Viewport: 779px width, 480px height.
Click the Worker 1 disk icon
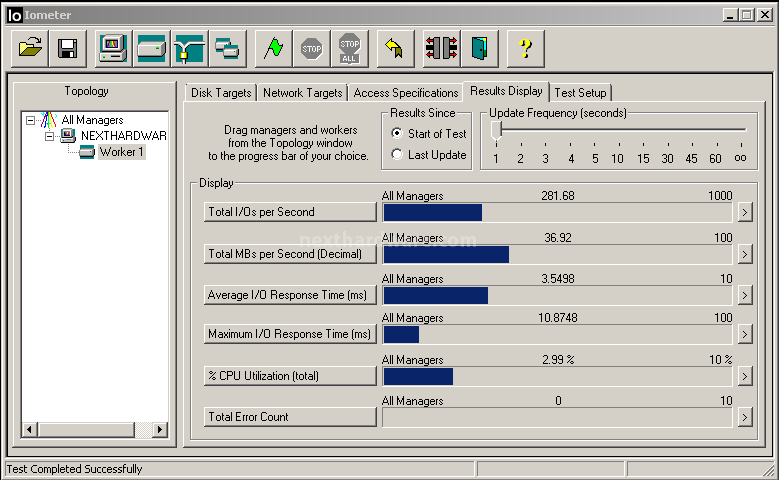coord(87,152)
